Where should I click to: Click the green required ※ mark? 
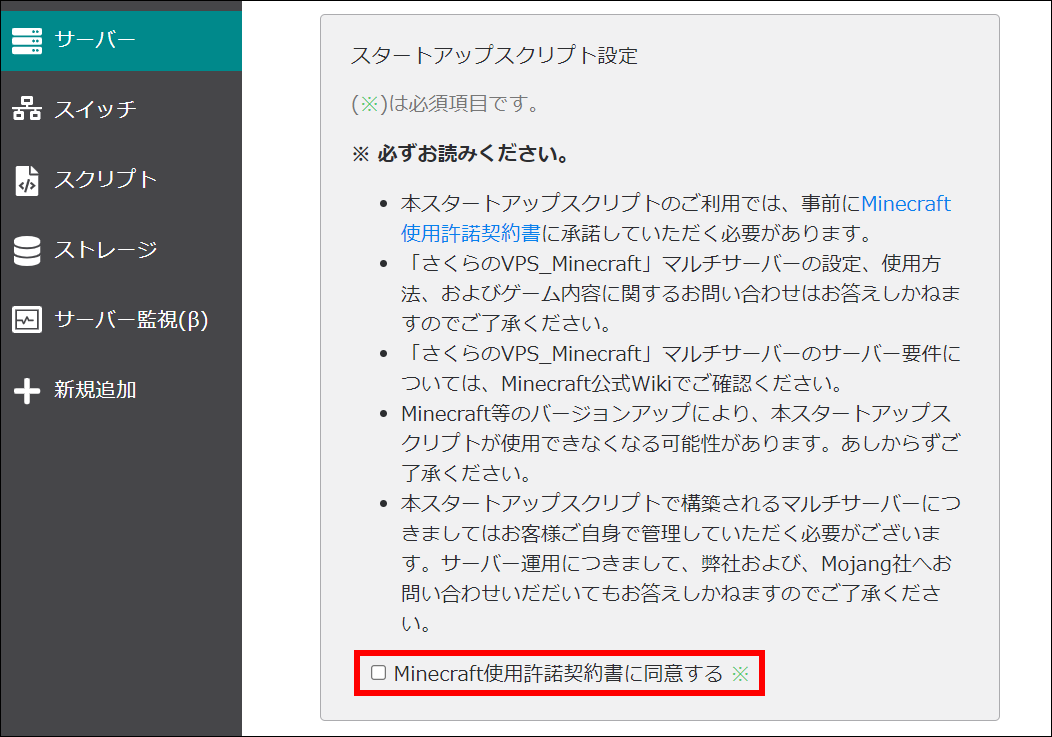[741, 673]
